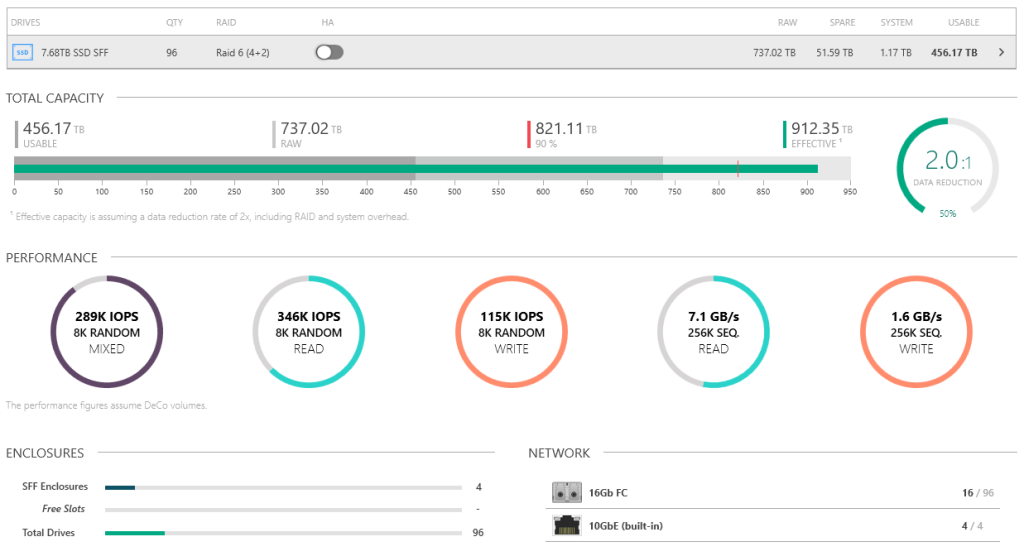Screen dimensions: 1024x556
Task: Click the 16Gb FC network row label
Action: pos(608,493)
